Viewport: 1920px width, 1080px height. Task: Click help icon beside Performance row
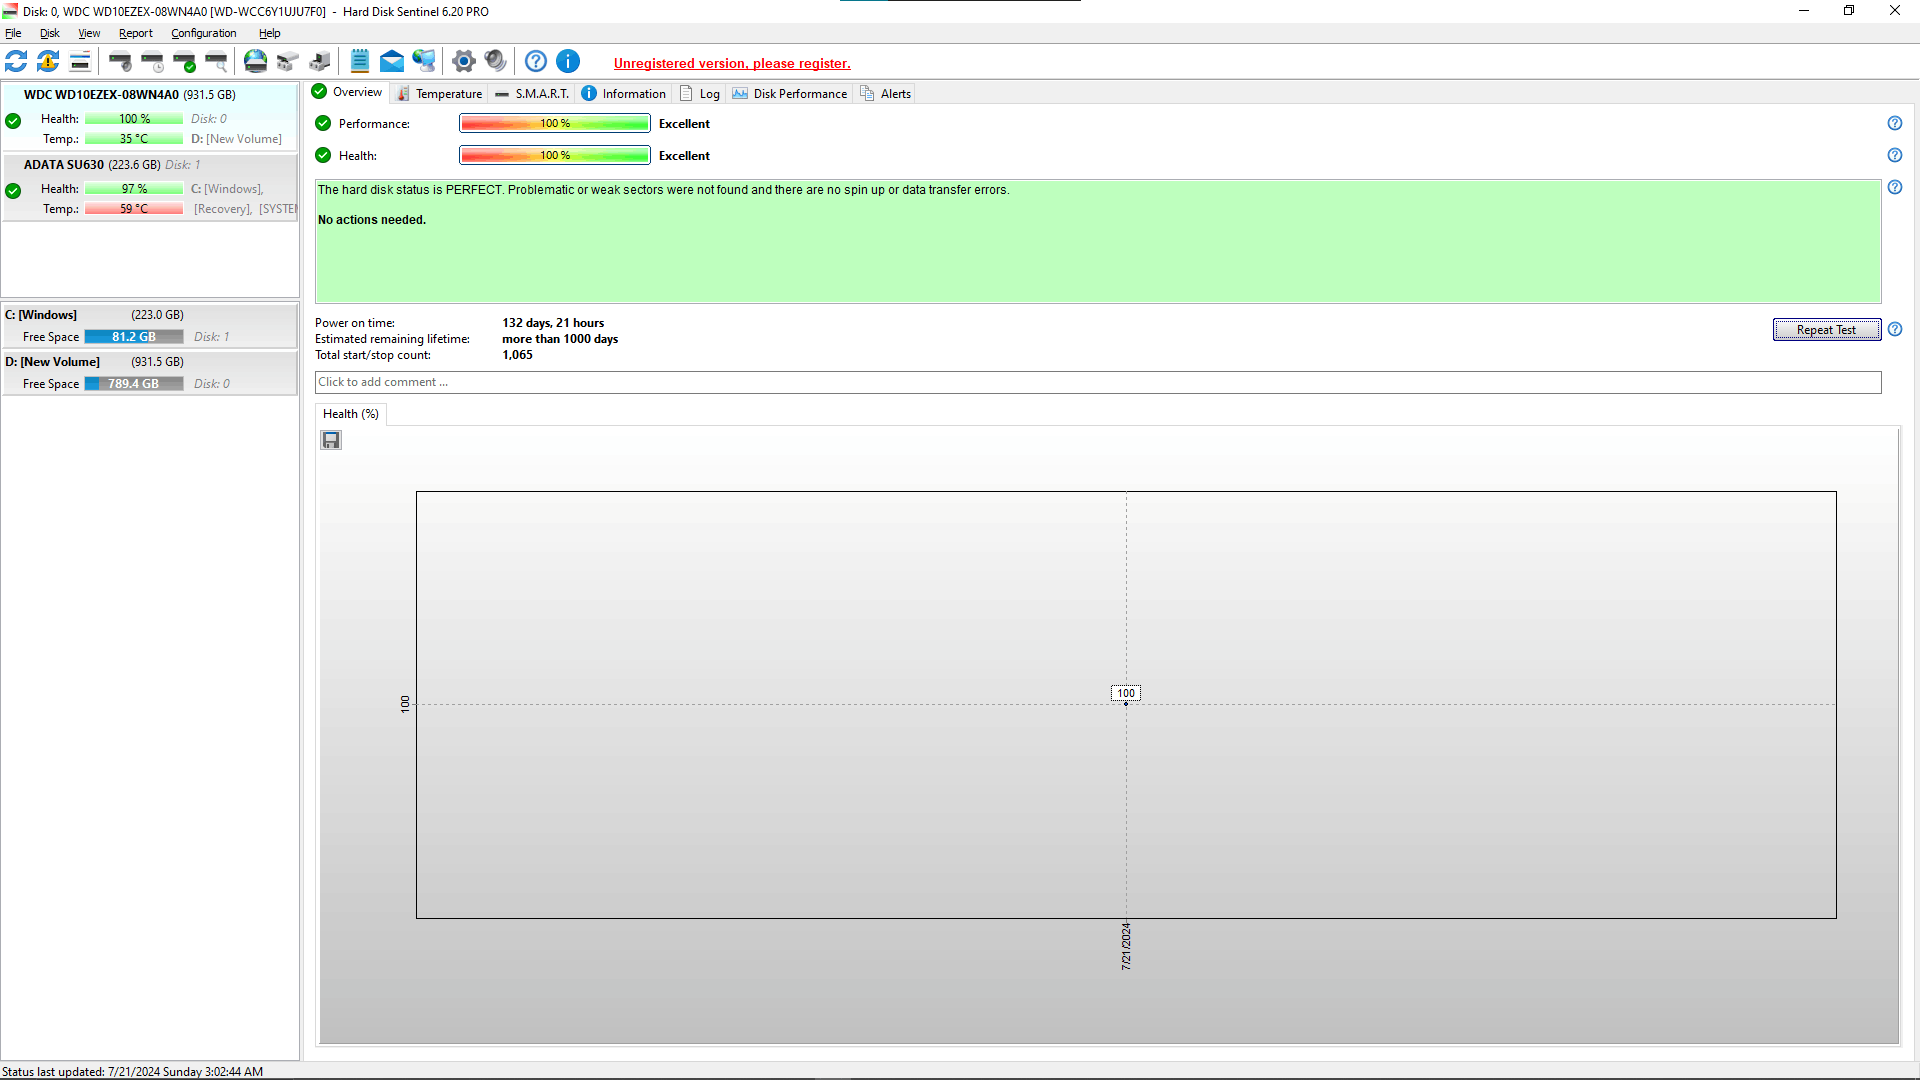point(1894,123)
